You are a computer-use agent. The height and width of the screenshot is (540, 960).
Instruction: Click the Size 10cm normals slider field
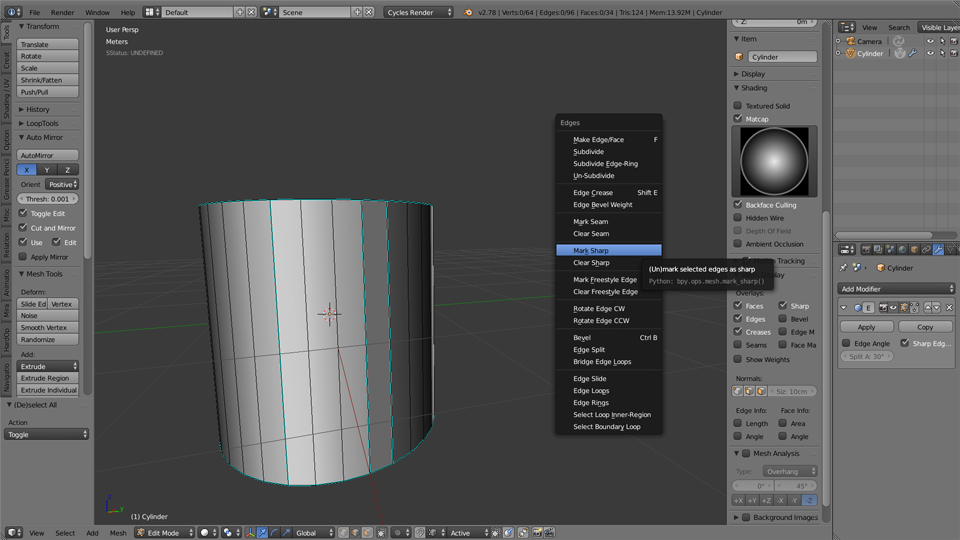pyautogui.click(x=792, y=391)
